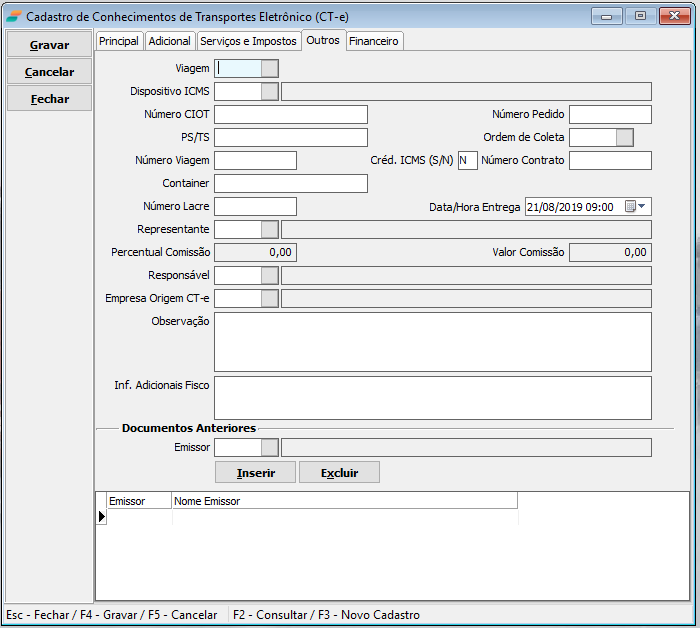This screenshot has width=700, height=628.
Task: Open the Empresa Origem CT-e lookup
Action: coord(269,299)
